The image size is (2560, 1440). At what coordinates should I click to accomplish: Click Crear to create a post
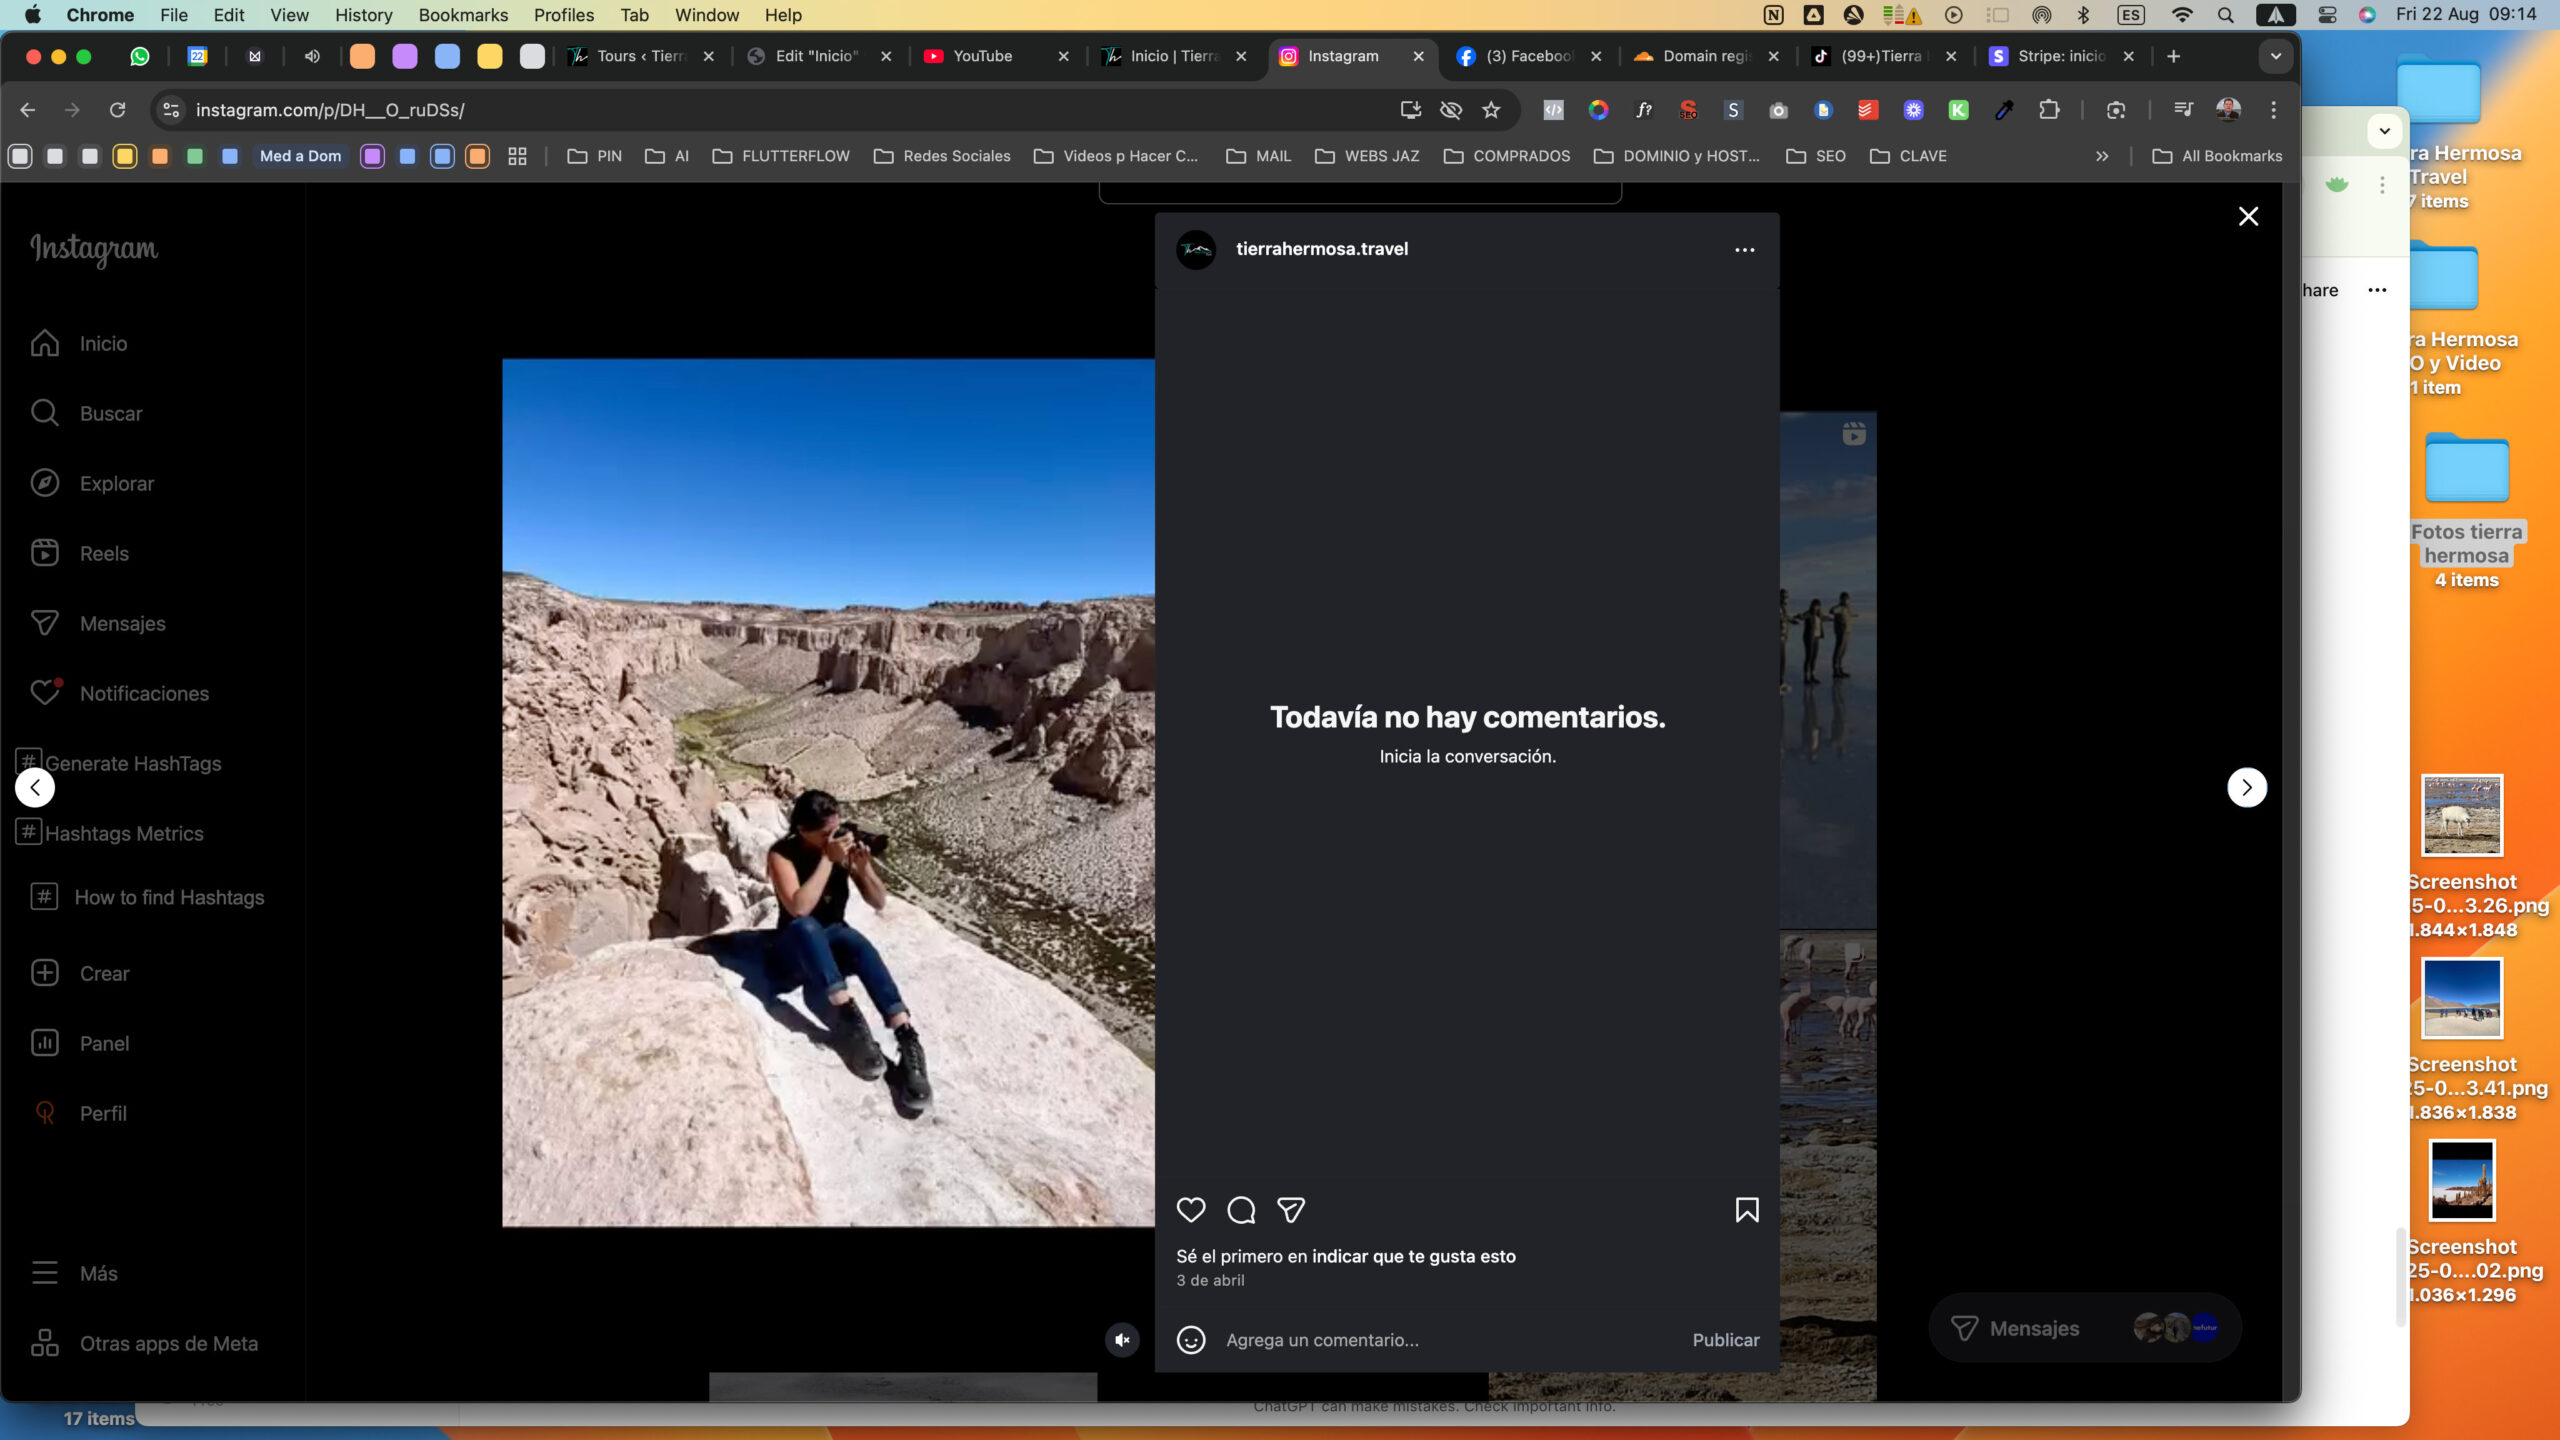pyautogui.click(x=79, y=974)
